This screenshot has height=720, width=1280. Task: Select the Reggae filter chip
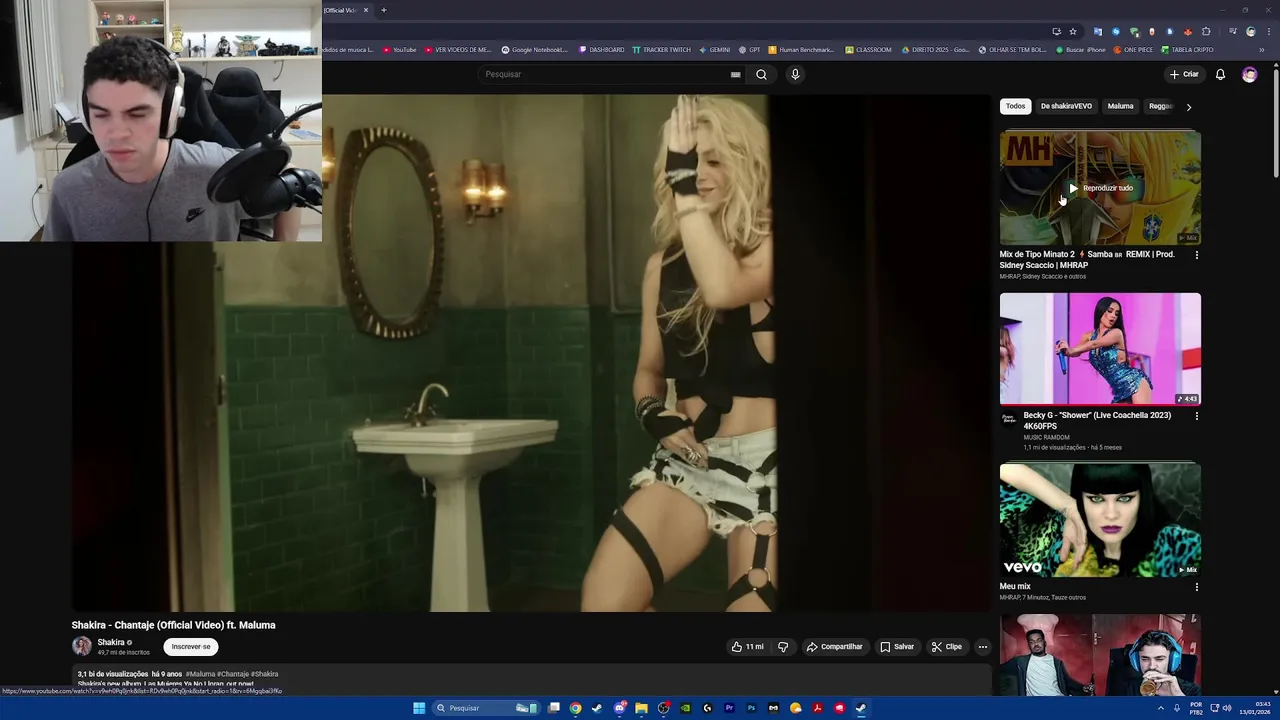pyautogui.click(x=1160, y=106)
